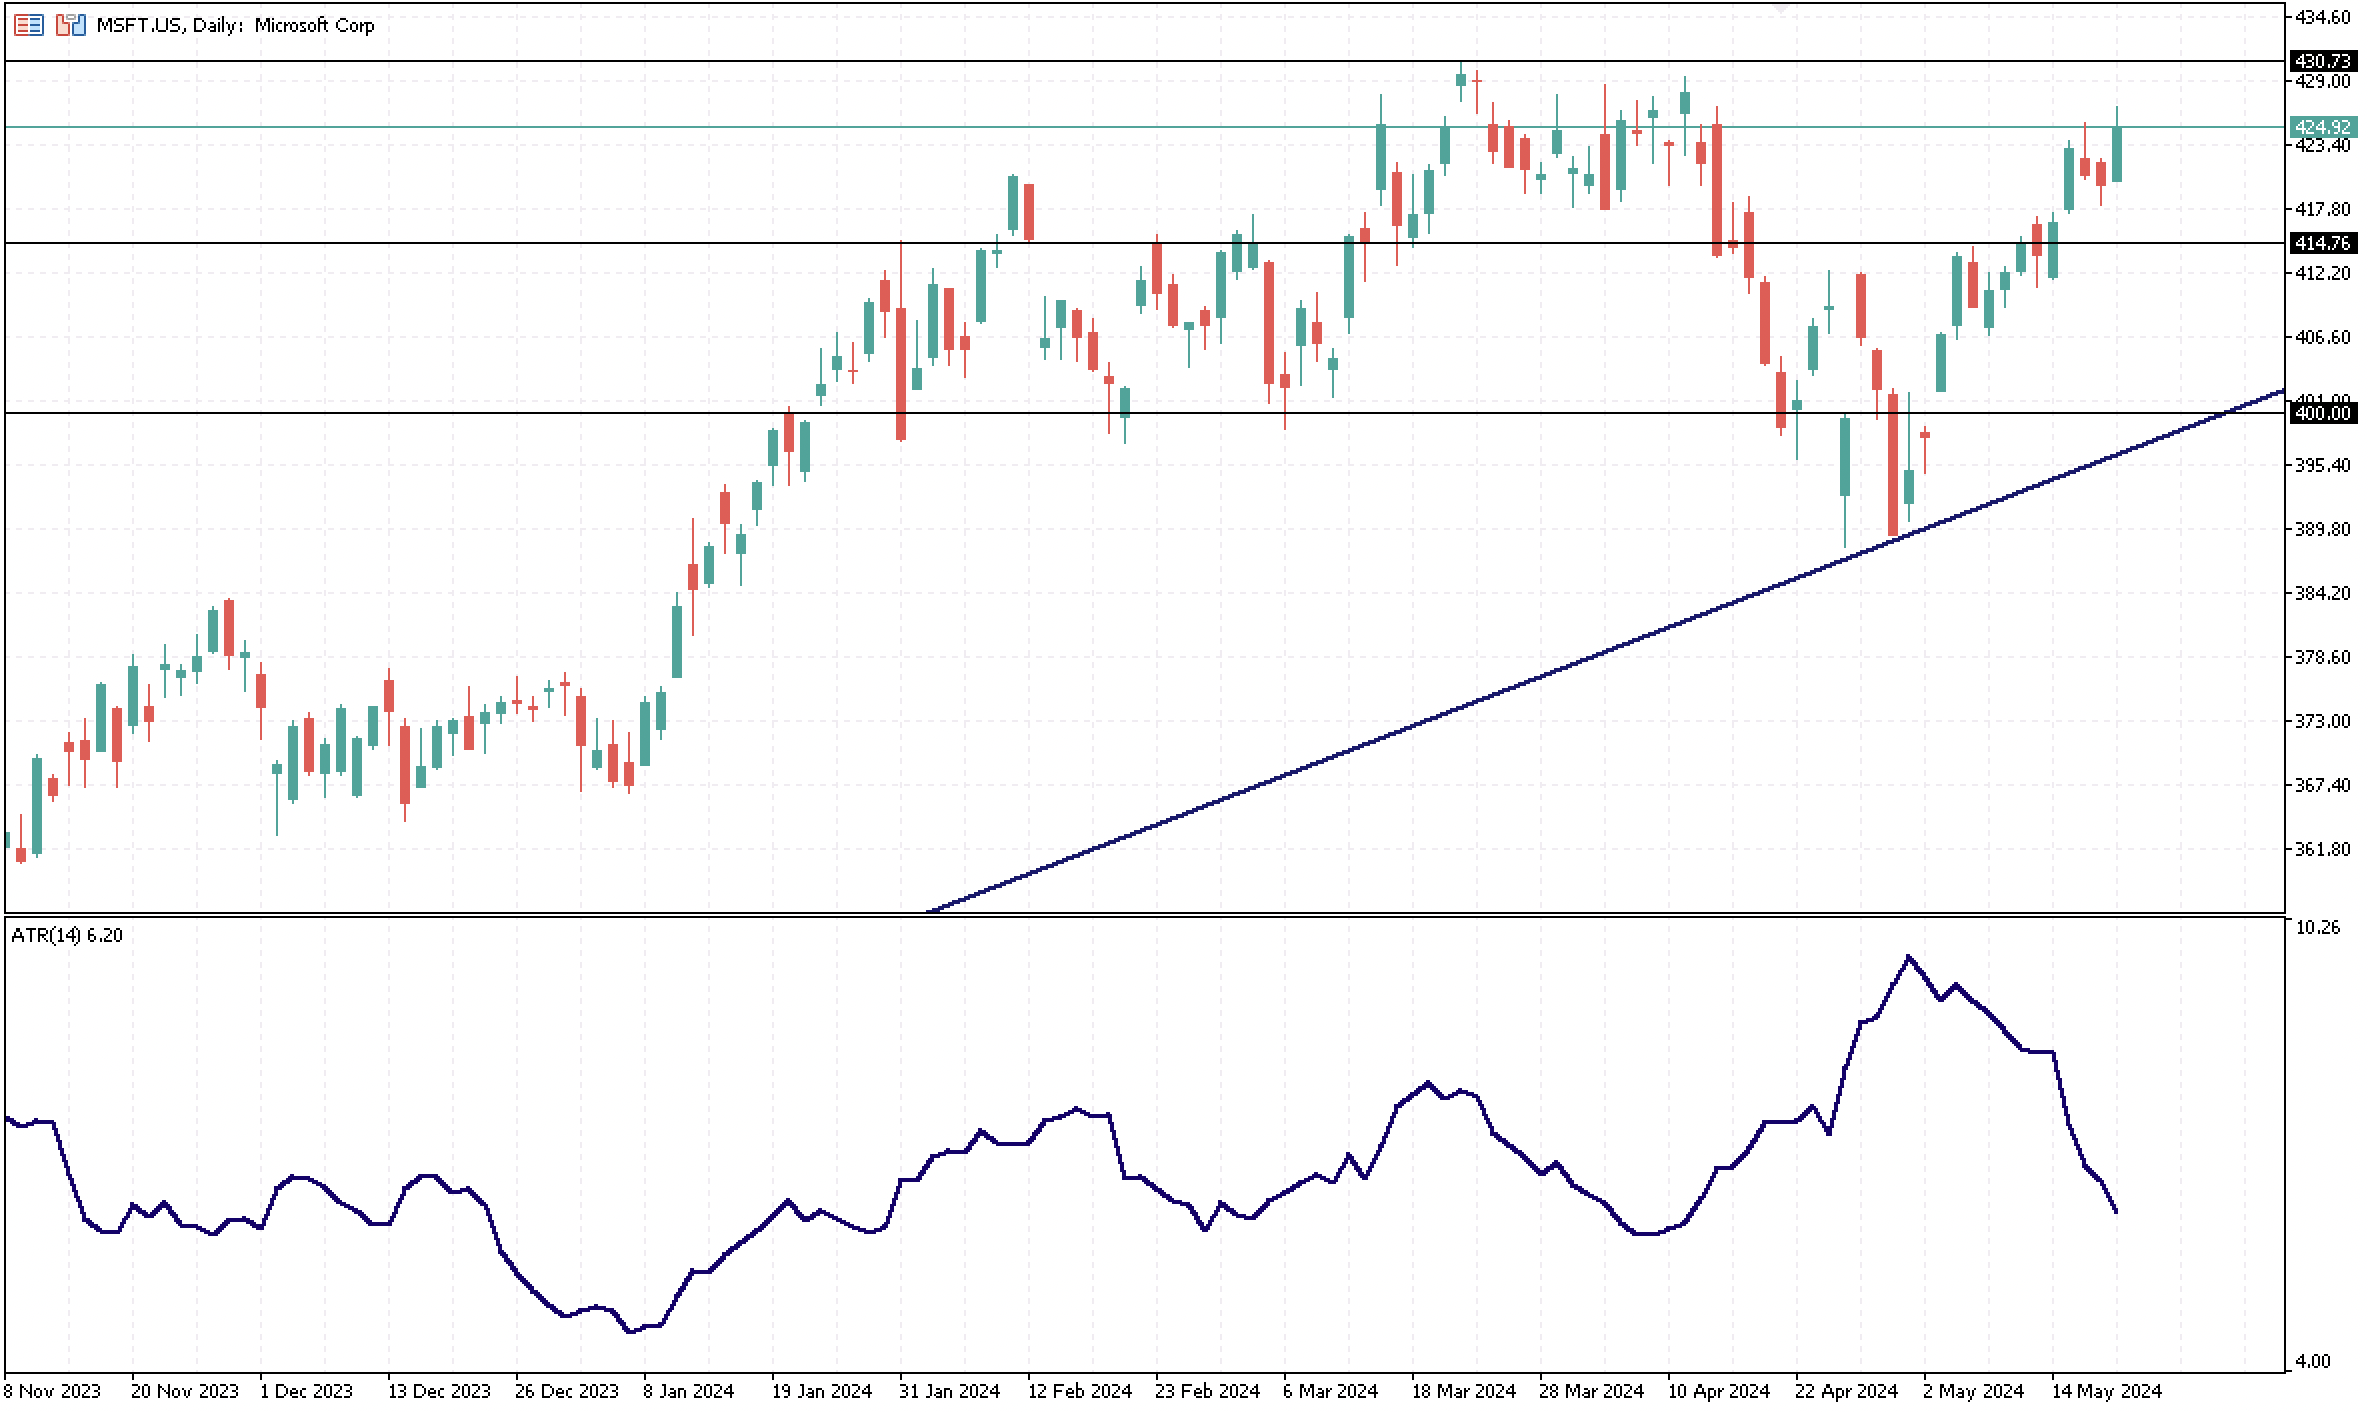Click the 400.00 horizontal level price tag
This screenshot has width=2368, height=1412.
click(x=2322, y=413)
